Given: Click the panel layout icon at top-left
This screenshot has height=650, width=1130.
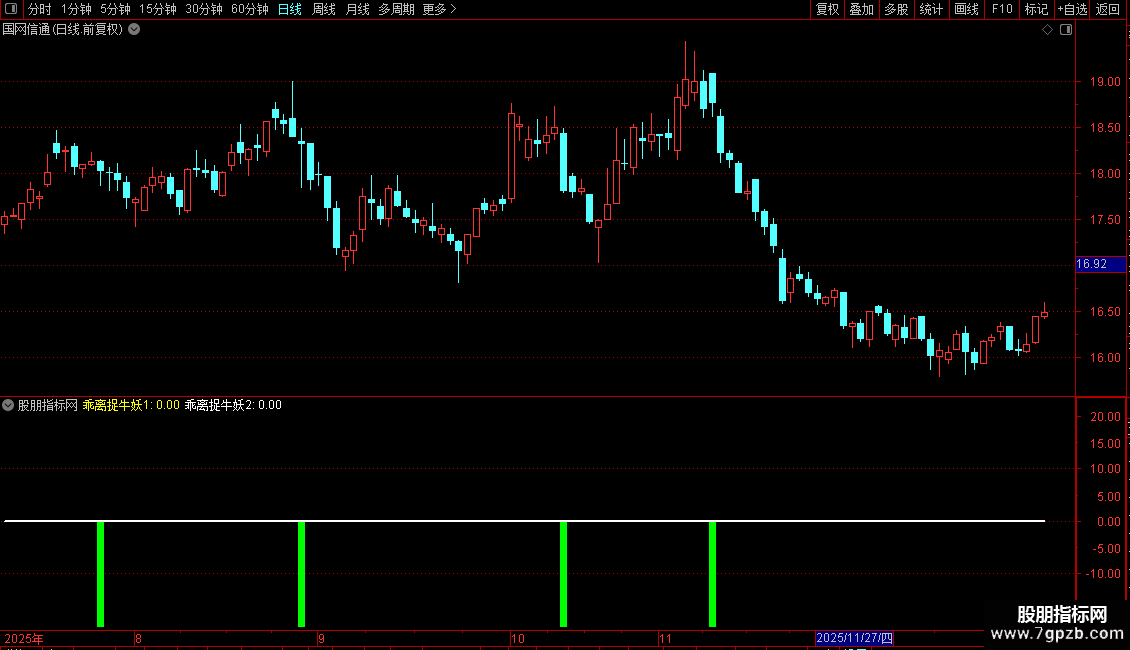Looking at the screenshot, I should click(11, 9).
